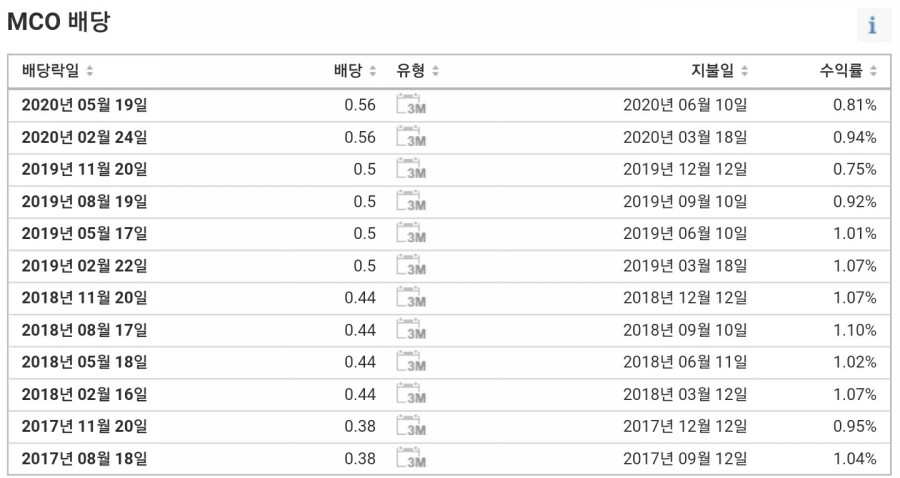Click the 0.92% yield value
The width and height of the screenshot is (900, 478).
pyautogui.click(x=855, y=201)
